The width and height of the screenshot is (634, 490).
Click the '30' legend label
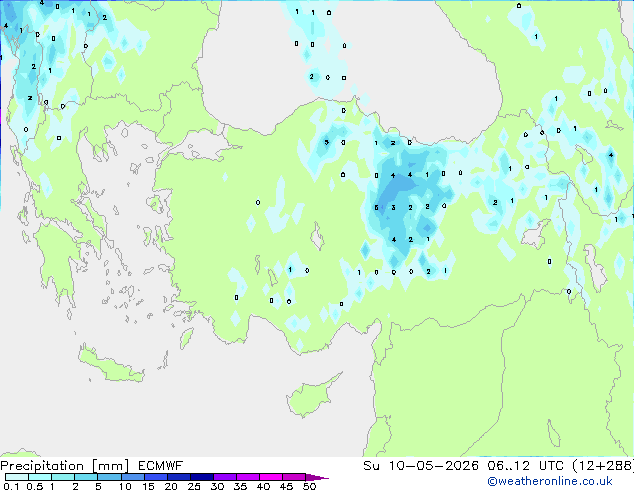tap(217, 486)
